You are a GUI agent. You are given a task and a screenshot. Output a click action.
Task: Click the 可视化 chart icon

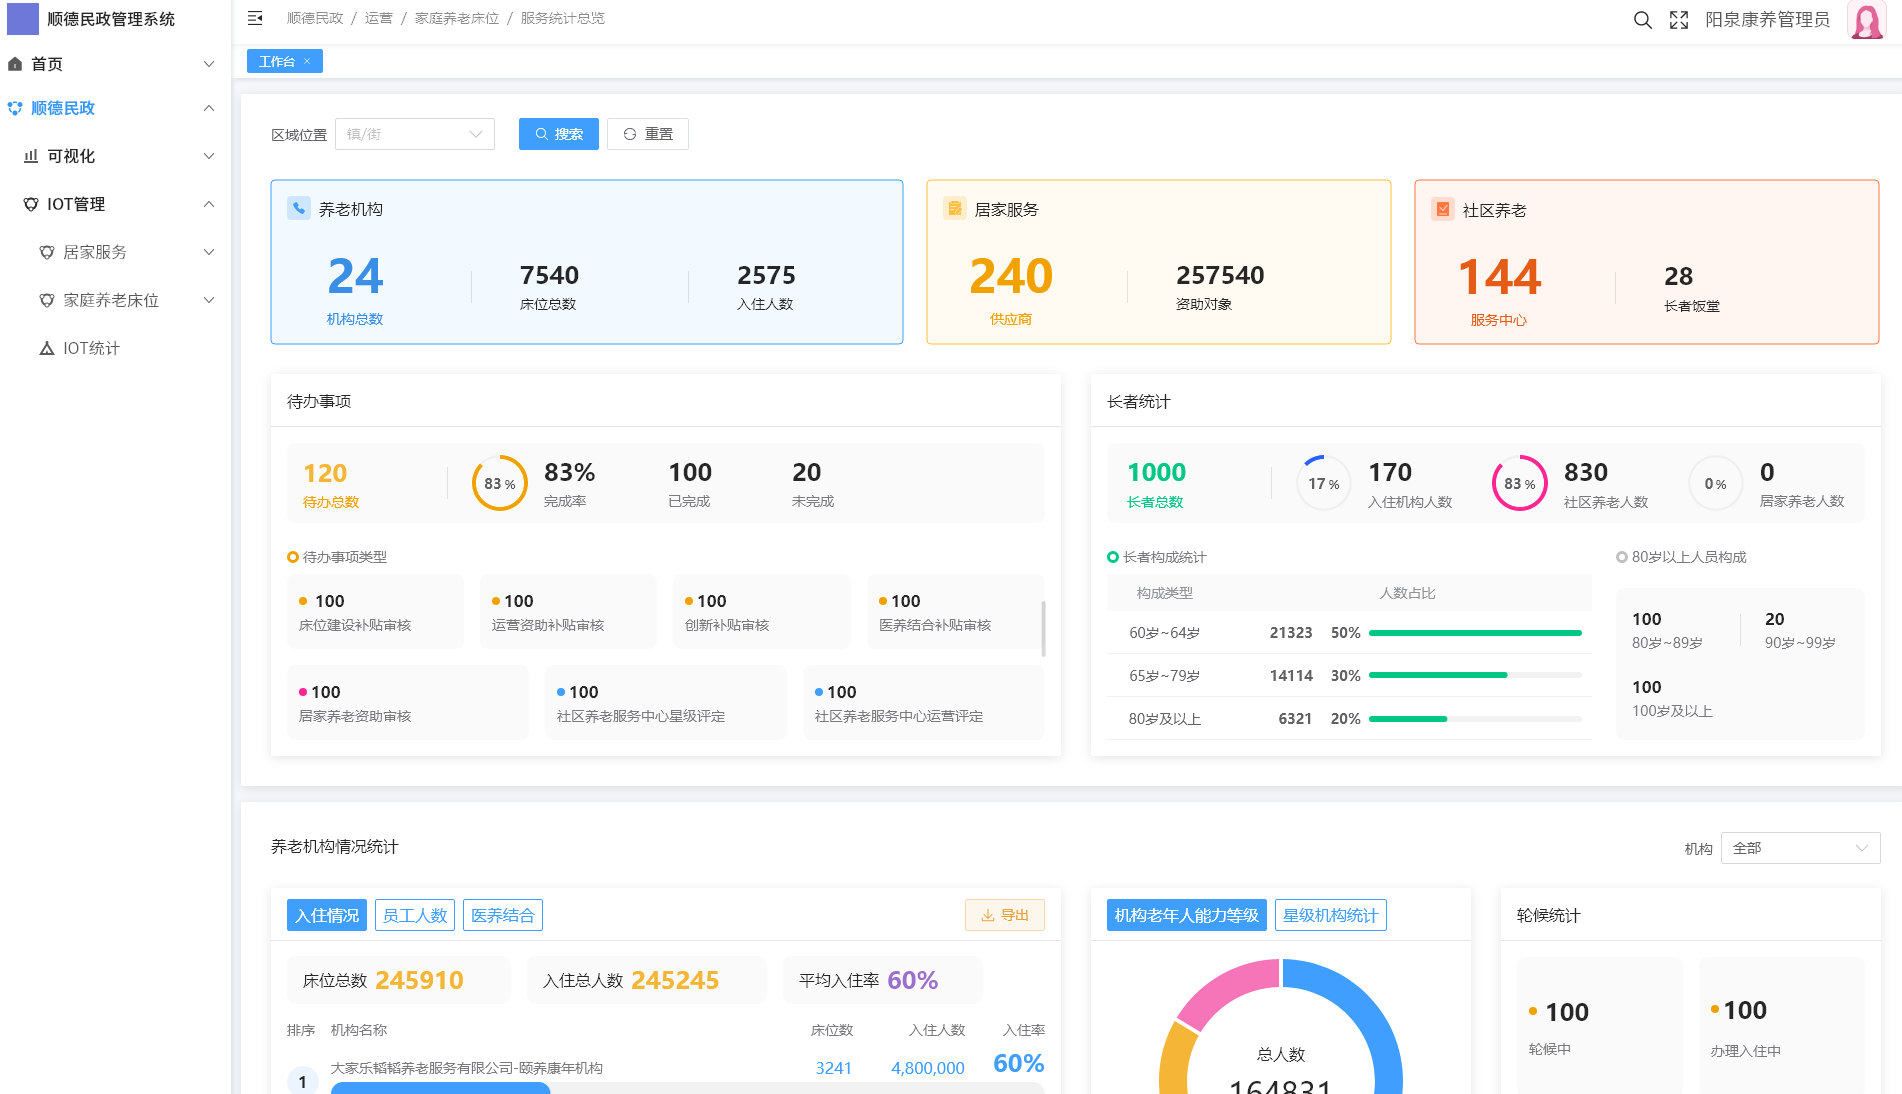(x=31, y=156)
